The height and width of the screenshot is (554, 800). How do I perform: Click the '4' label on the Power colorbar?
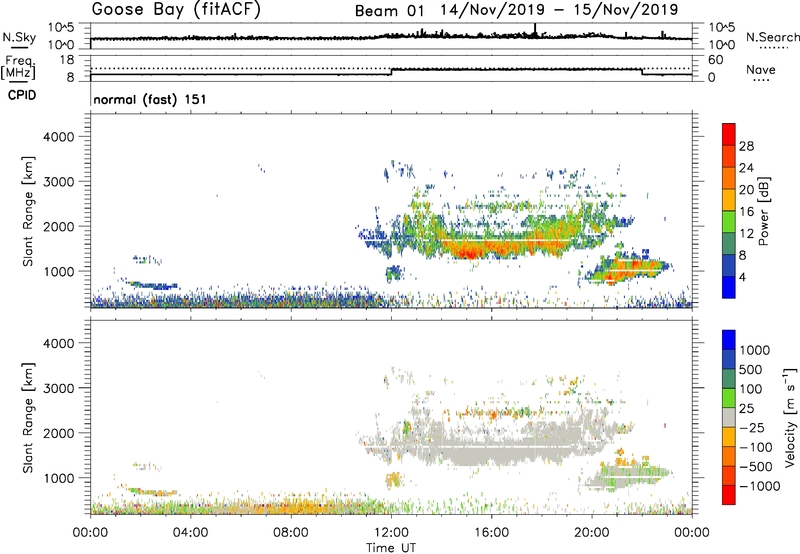(x=743, y=278)
